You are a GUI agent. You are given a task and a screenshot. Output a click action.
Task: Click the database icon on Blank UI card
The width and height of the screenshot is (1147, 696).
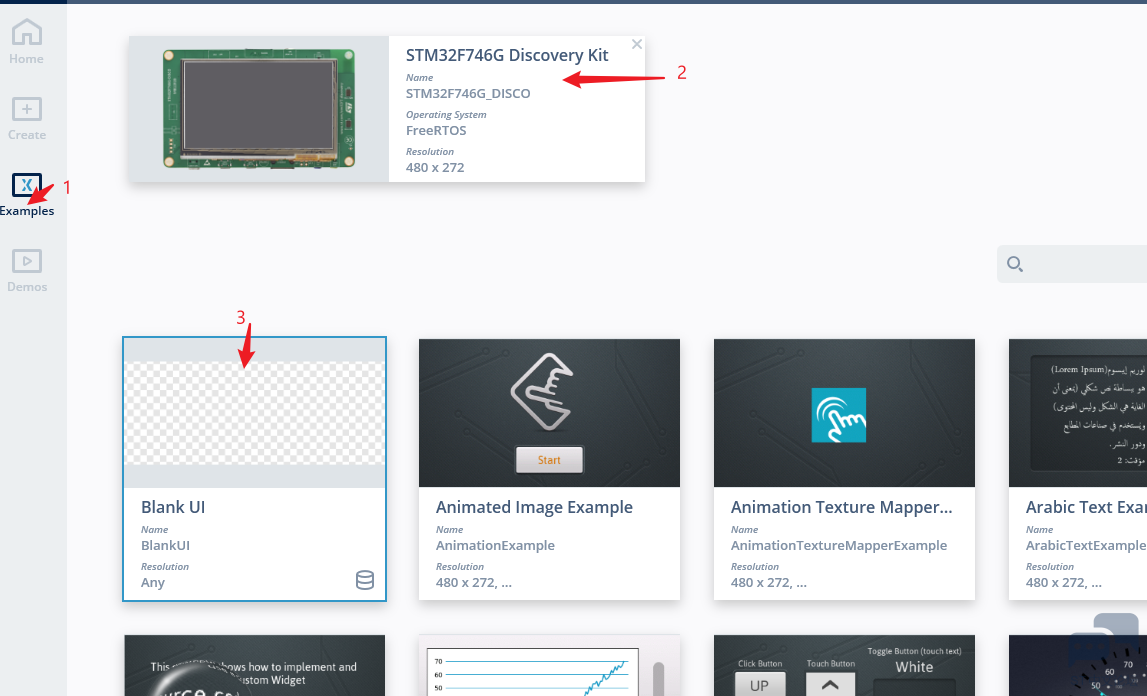364,580
